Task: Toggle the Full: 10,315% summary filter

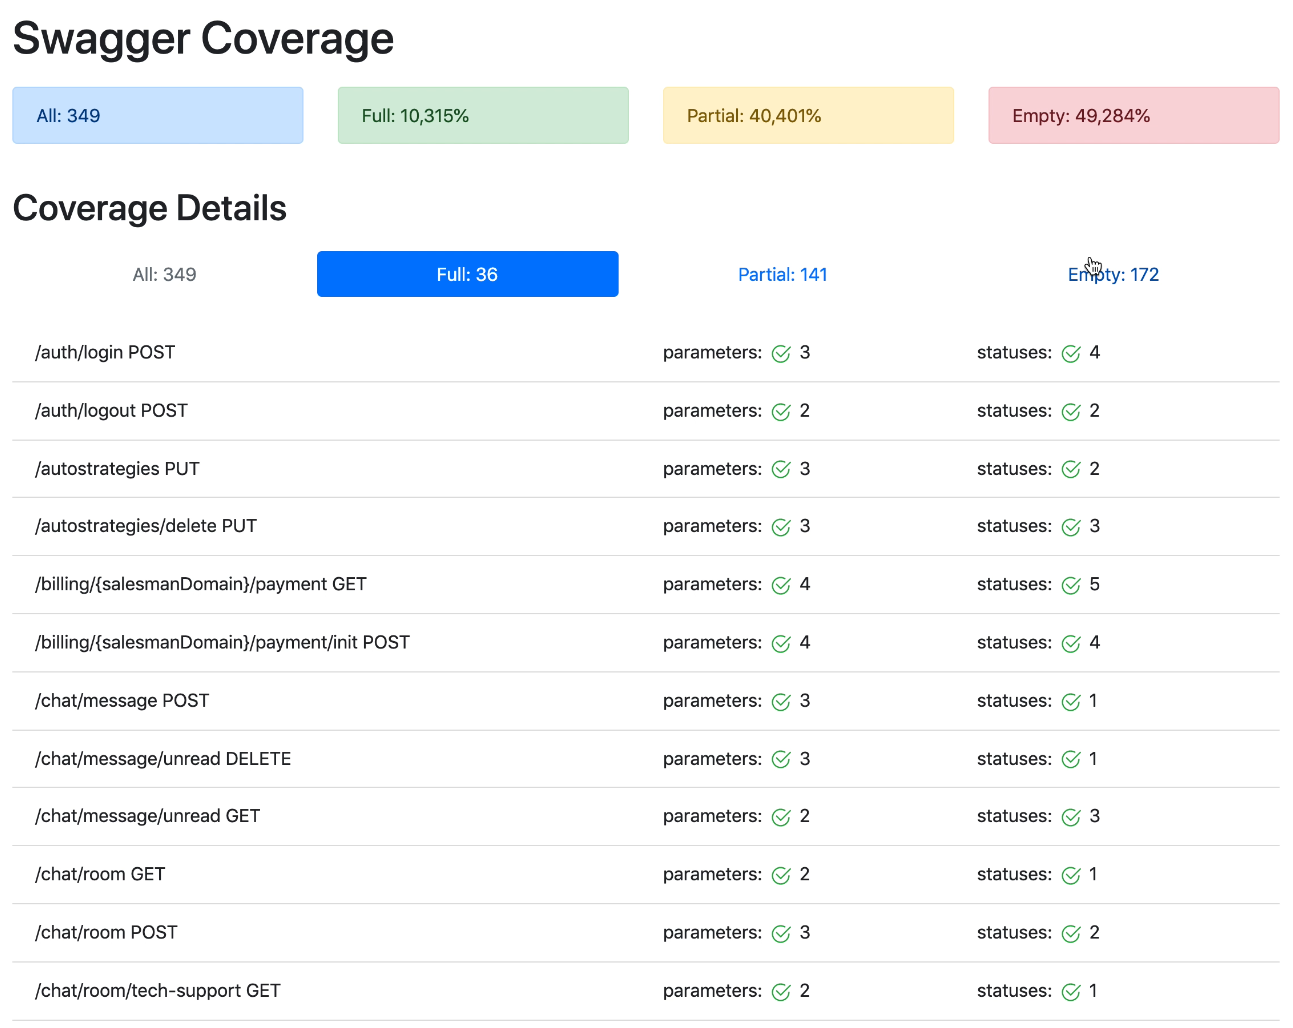Action: click(483, 115)
